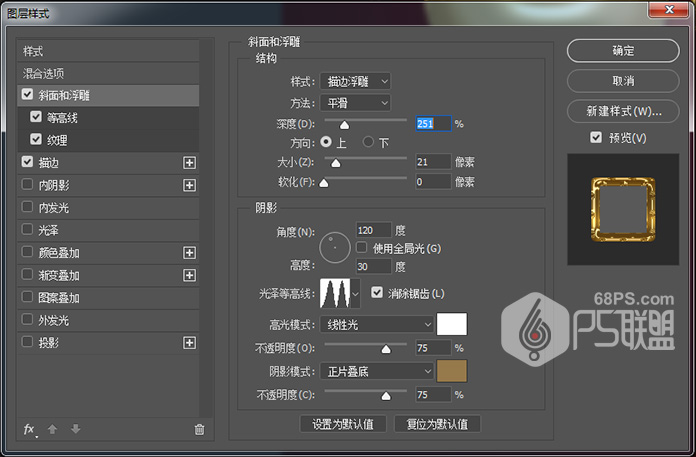Open the white highlight color swatch
Viewport: 696px width, 457px height.
pyautogui.click(x=452, y=324)
